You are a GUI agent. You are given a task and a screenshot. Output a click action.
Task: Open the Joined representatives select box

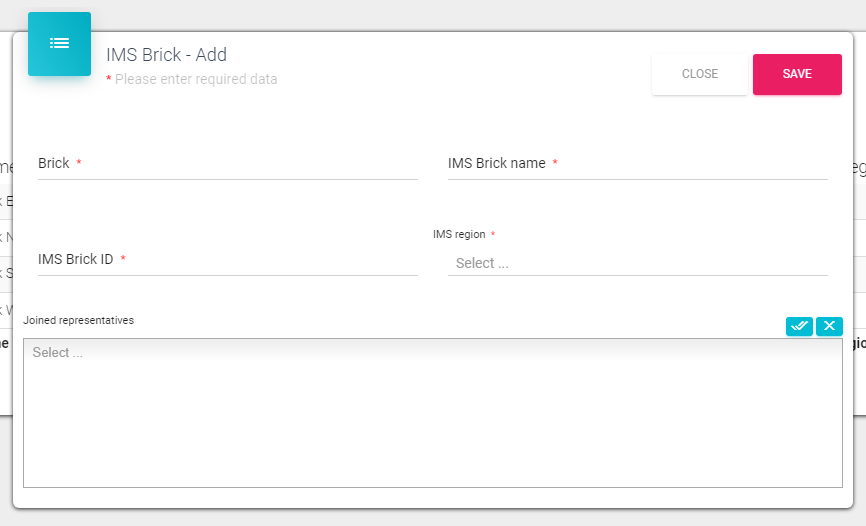(432, 353)
